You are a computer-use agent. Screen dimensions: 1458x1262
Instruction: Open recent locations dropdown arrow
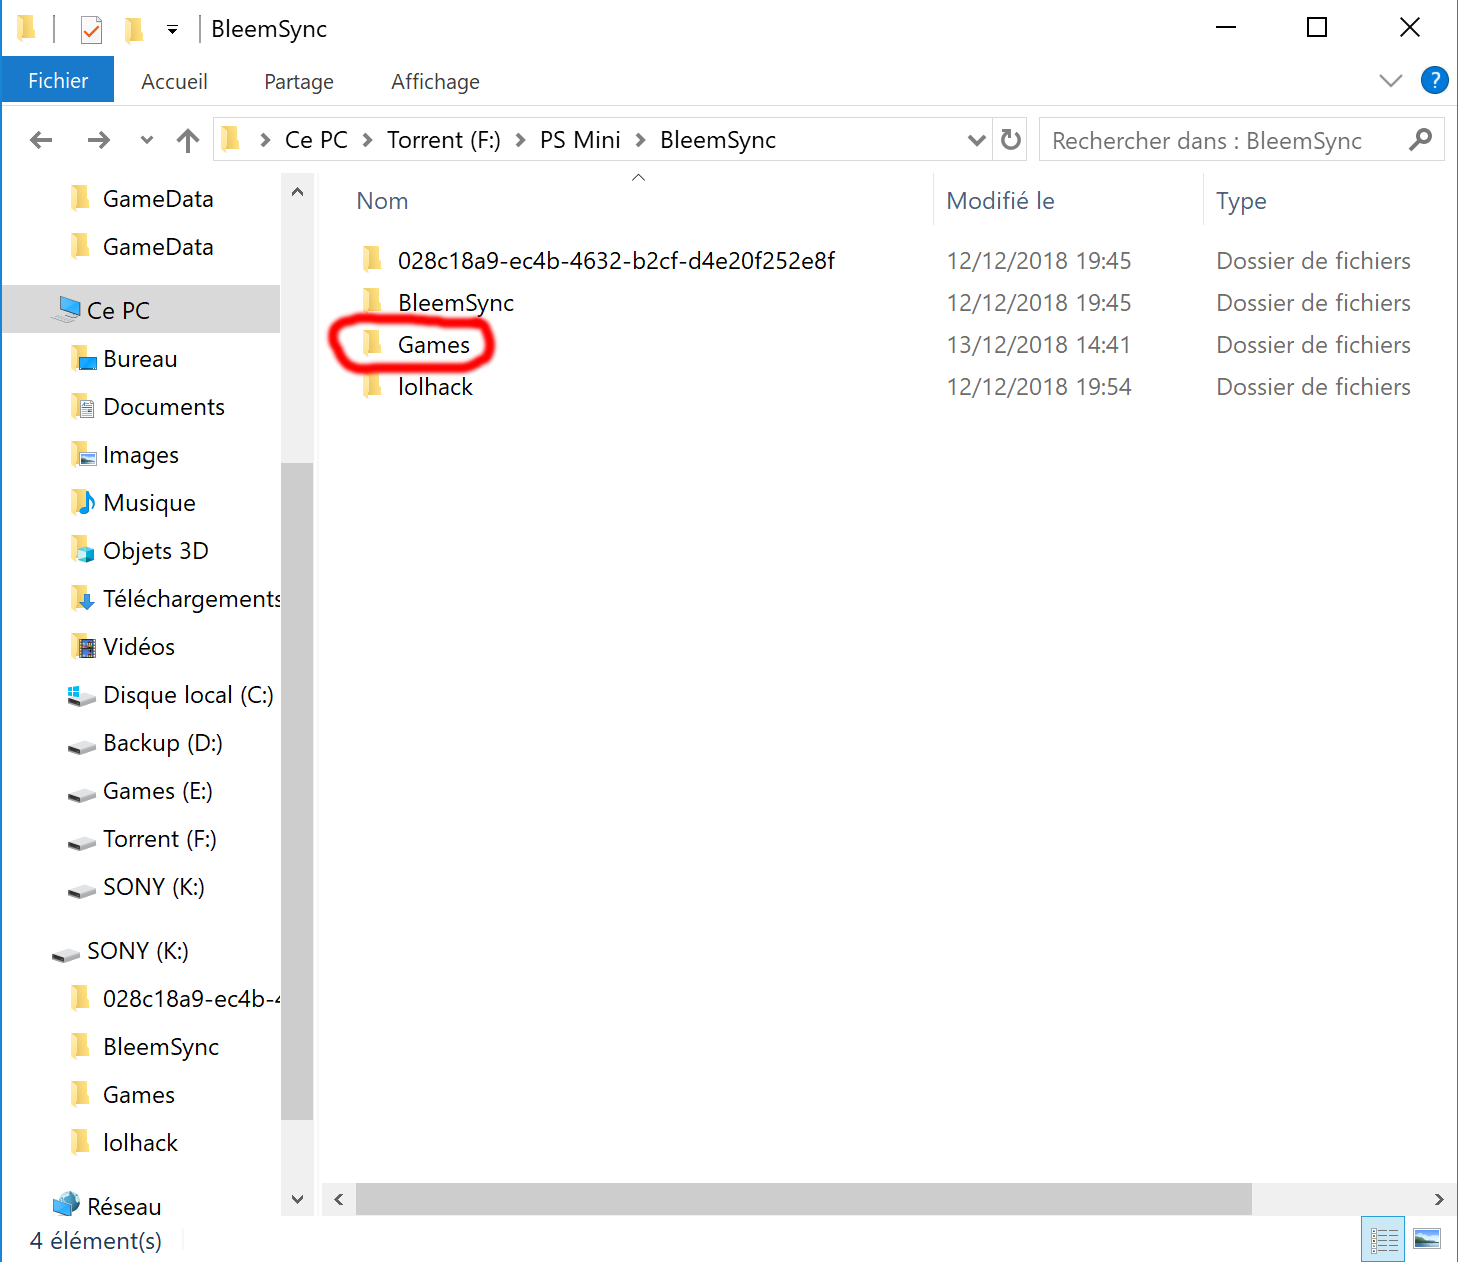click(147, 140)
